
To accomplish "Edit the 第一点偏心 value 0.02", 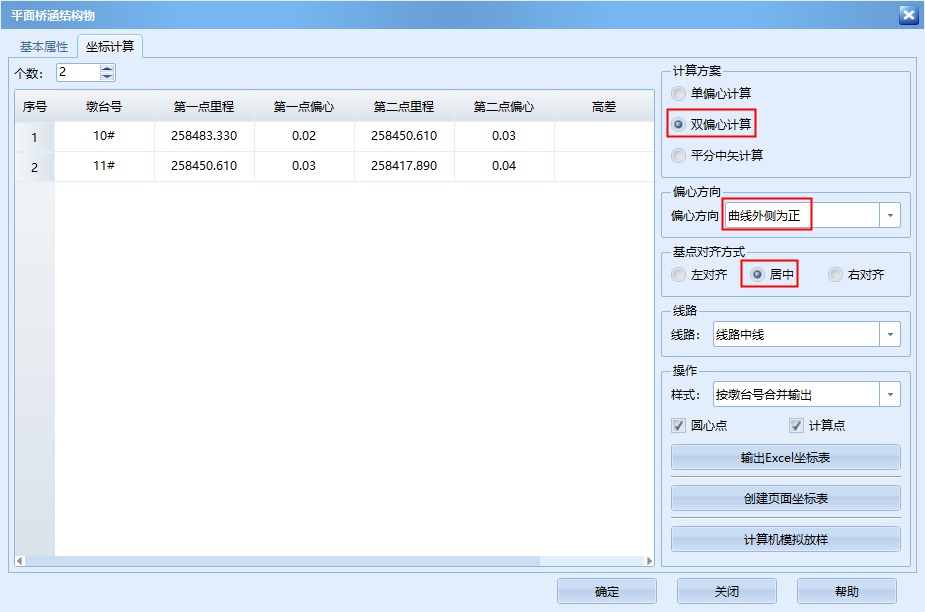I will tap(305, 136).
